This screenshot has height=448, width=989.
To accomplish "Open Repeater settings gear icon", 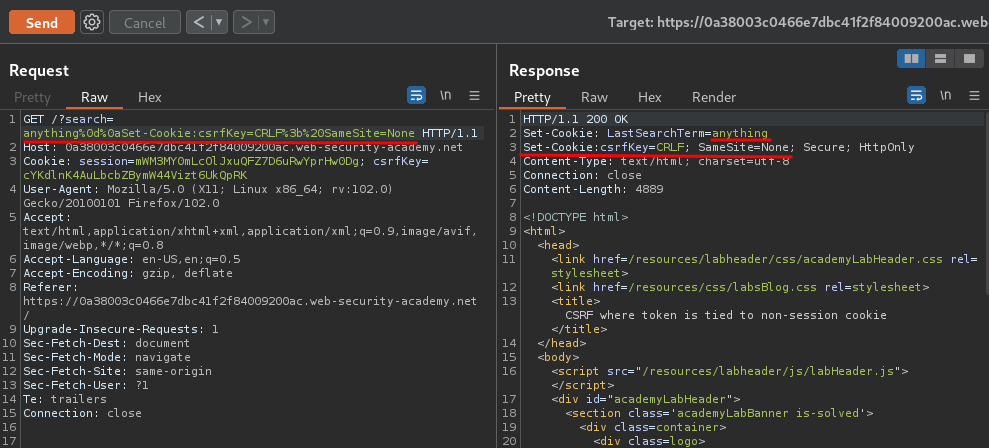I will (x=92, y=23).
